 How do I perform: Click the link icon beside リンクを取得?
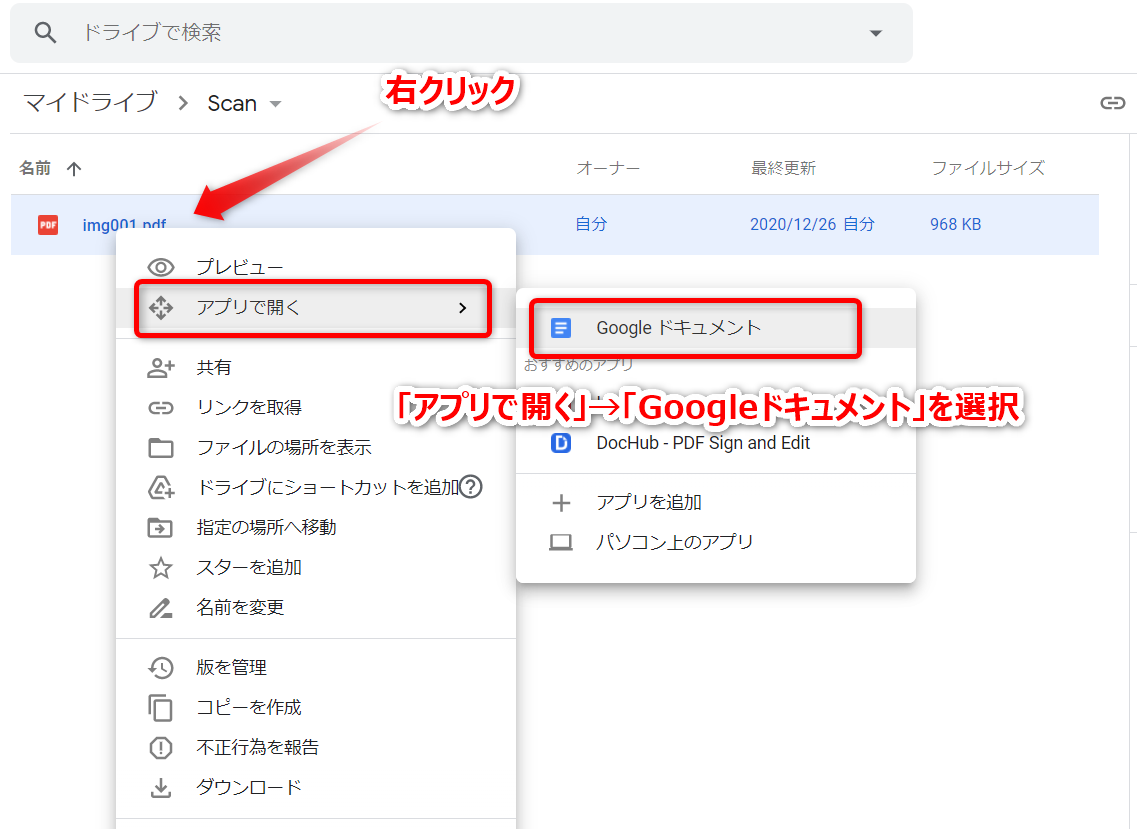(161, 408)
